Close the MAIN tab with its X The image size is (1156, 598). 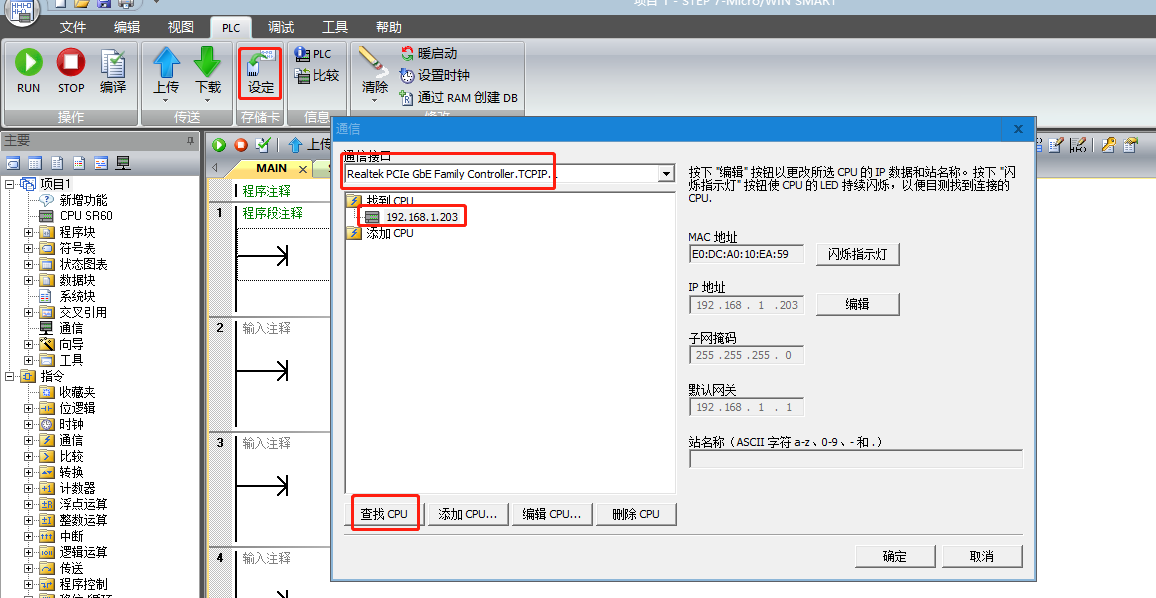pyautogui.click(x=302, y=170)
